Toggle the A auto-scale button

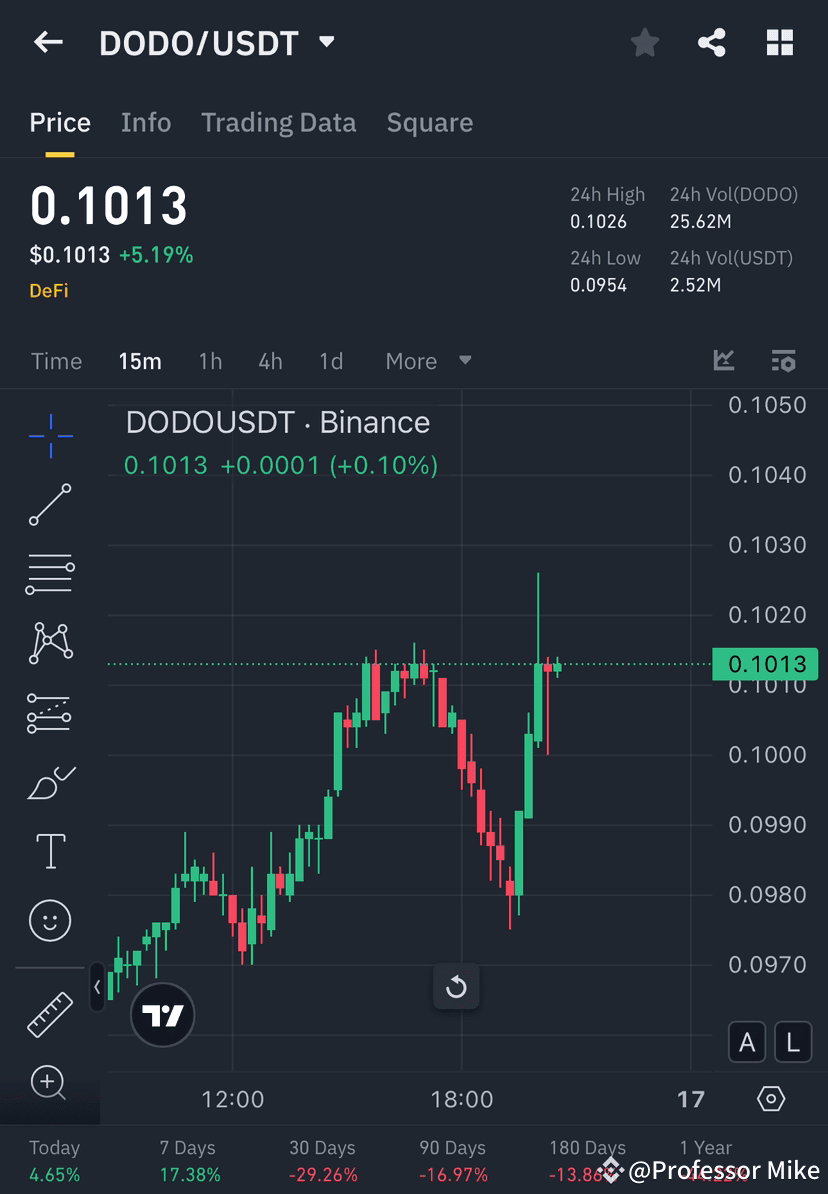(747, 1042)
